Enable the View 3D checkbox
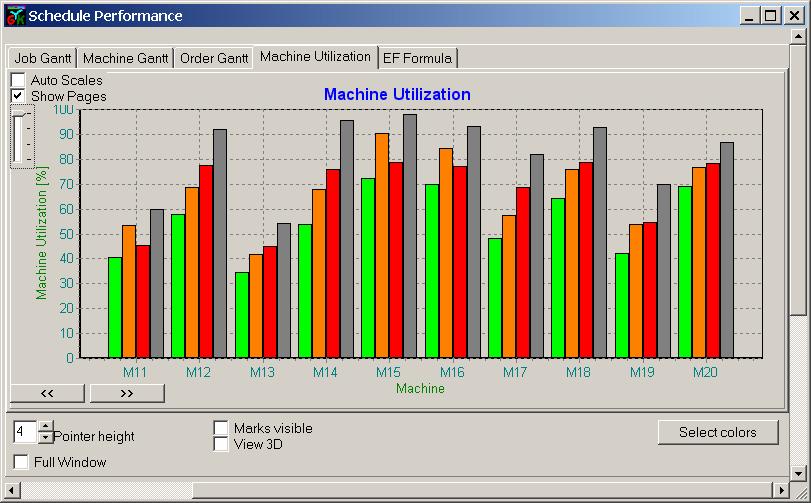 coord(221,444)
